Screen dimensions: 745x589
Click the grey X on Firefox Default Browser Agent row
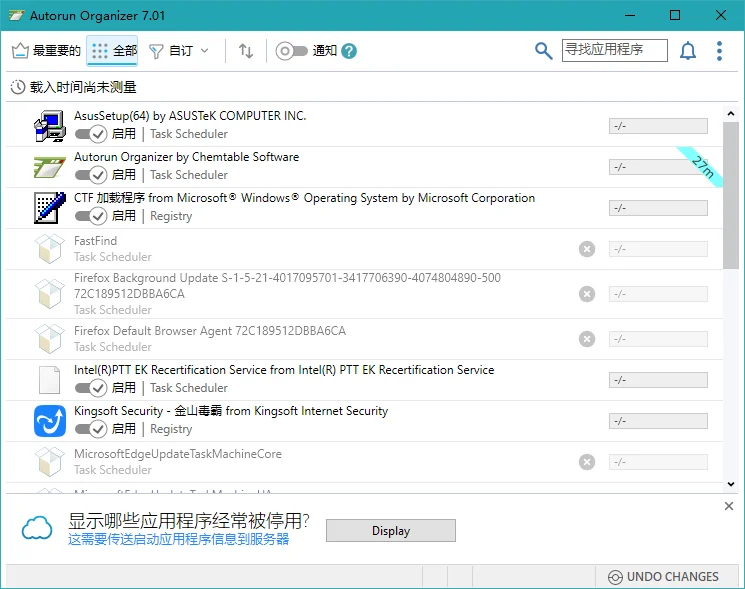[x=587, y=339]
